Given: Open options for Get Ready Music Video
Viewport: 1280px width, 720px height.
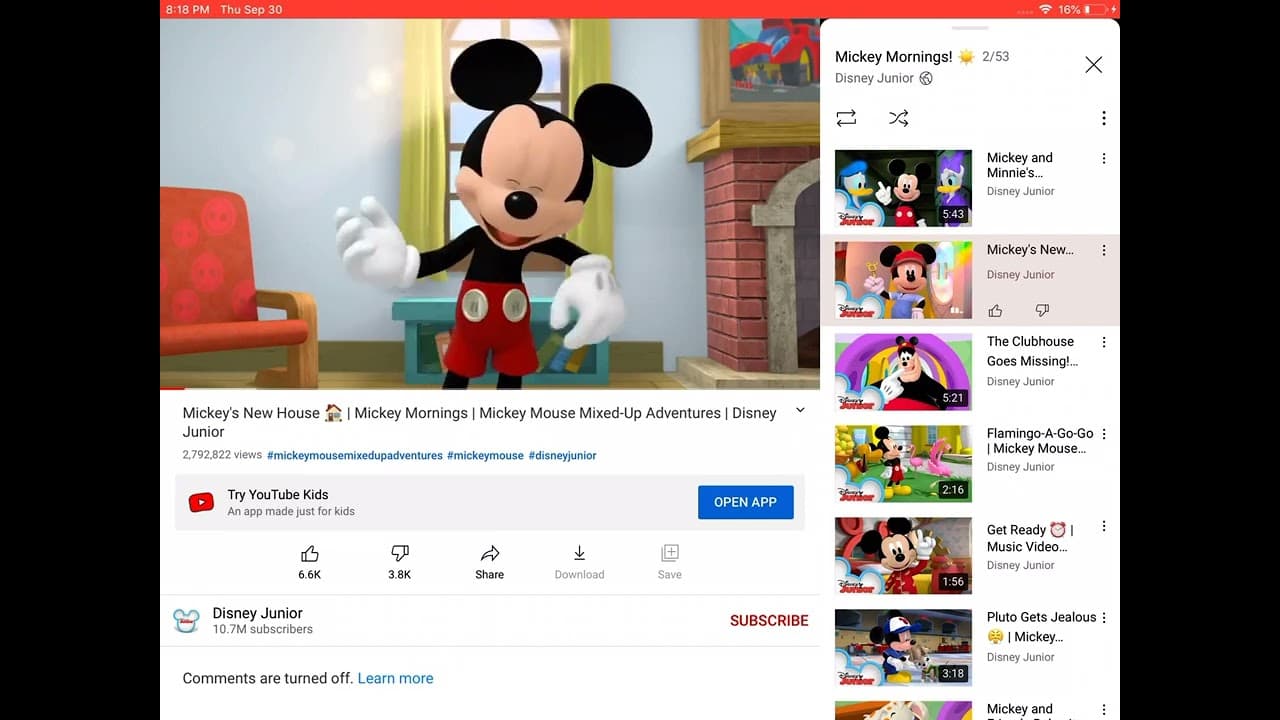Looking at the screenshot, I should (x=1104, y=526).
